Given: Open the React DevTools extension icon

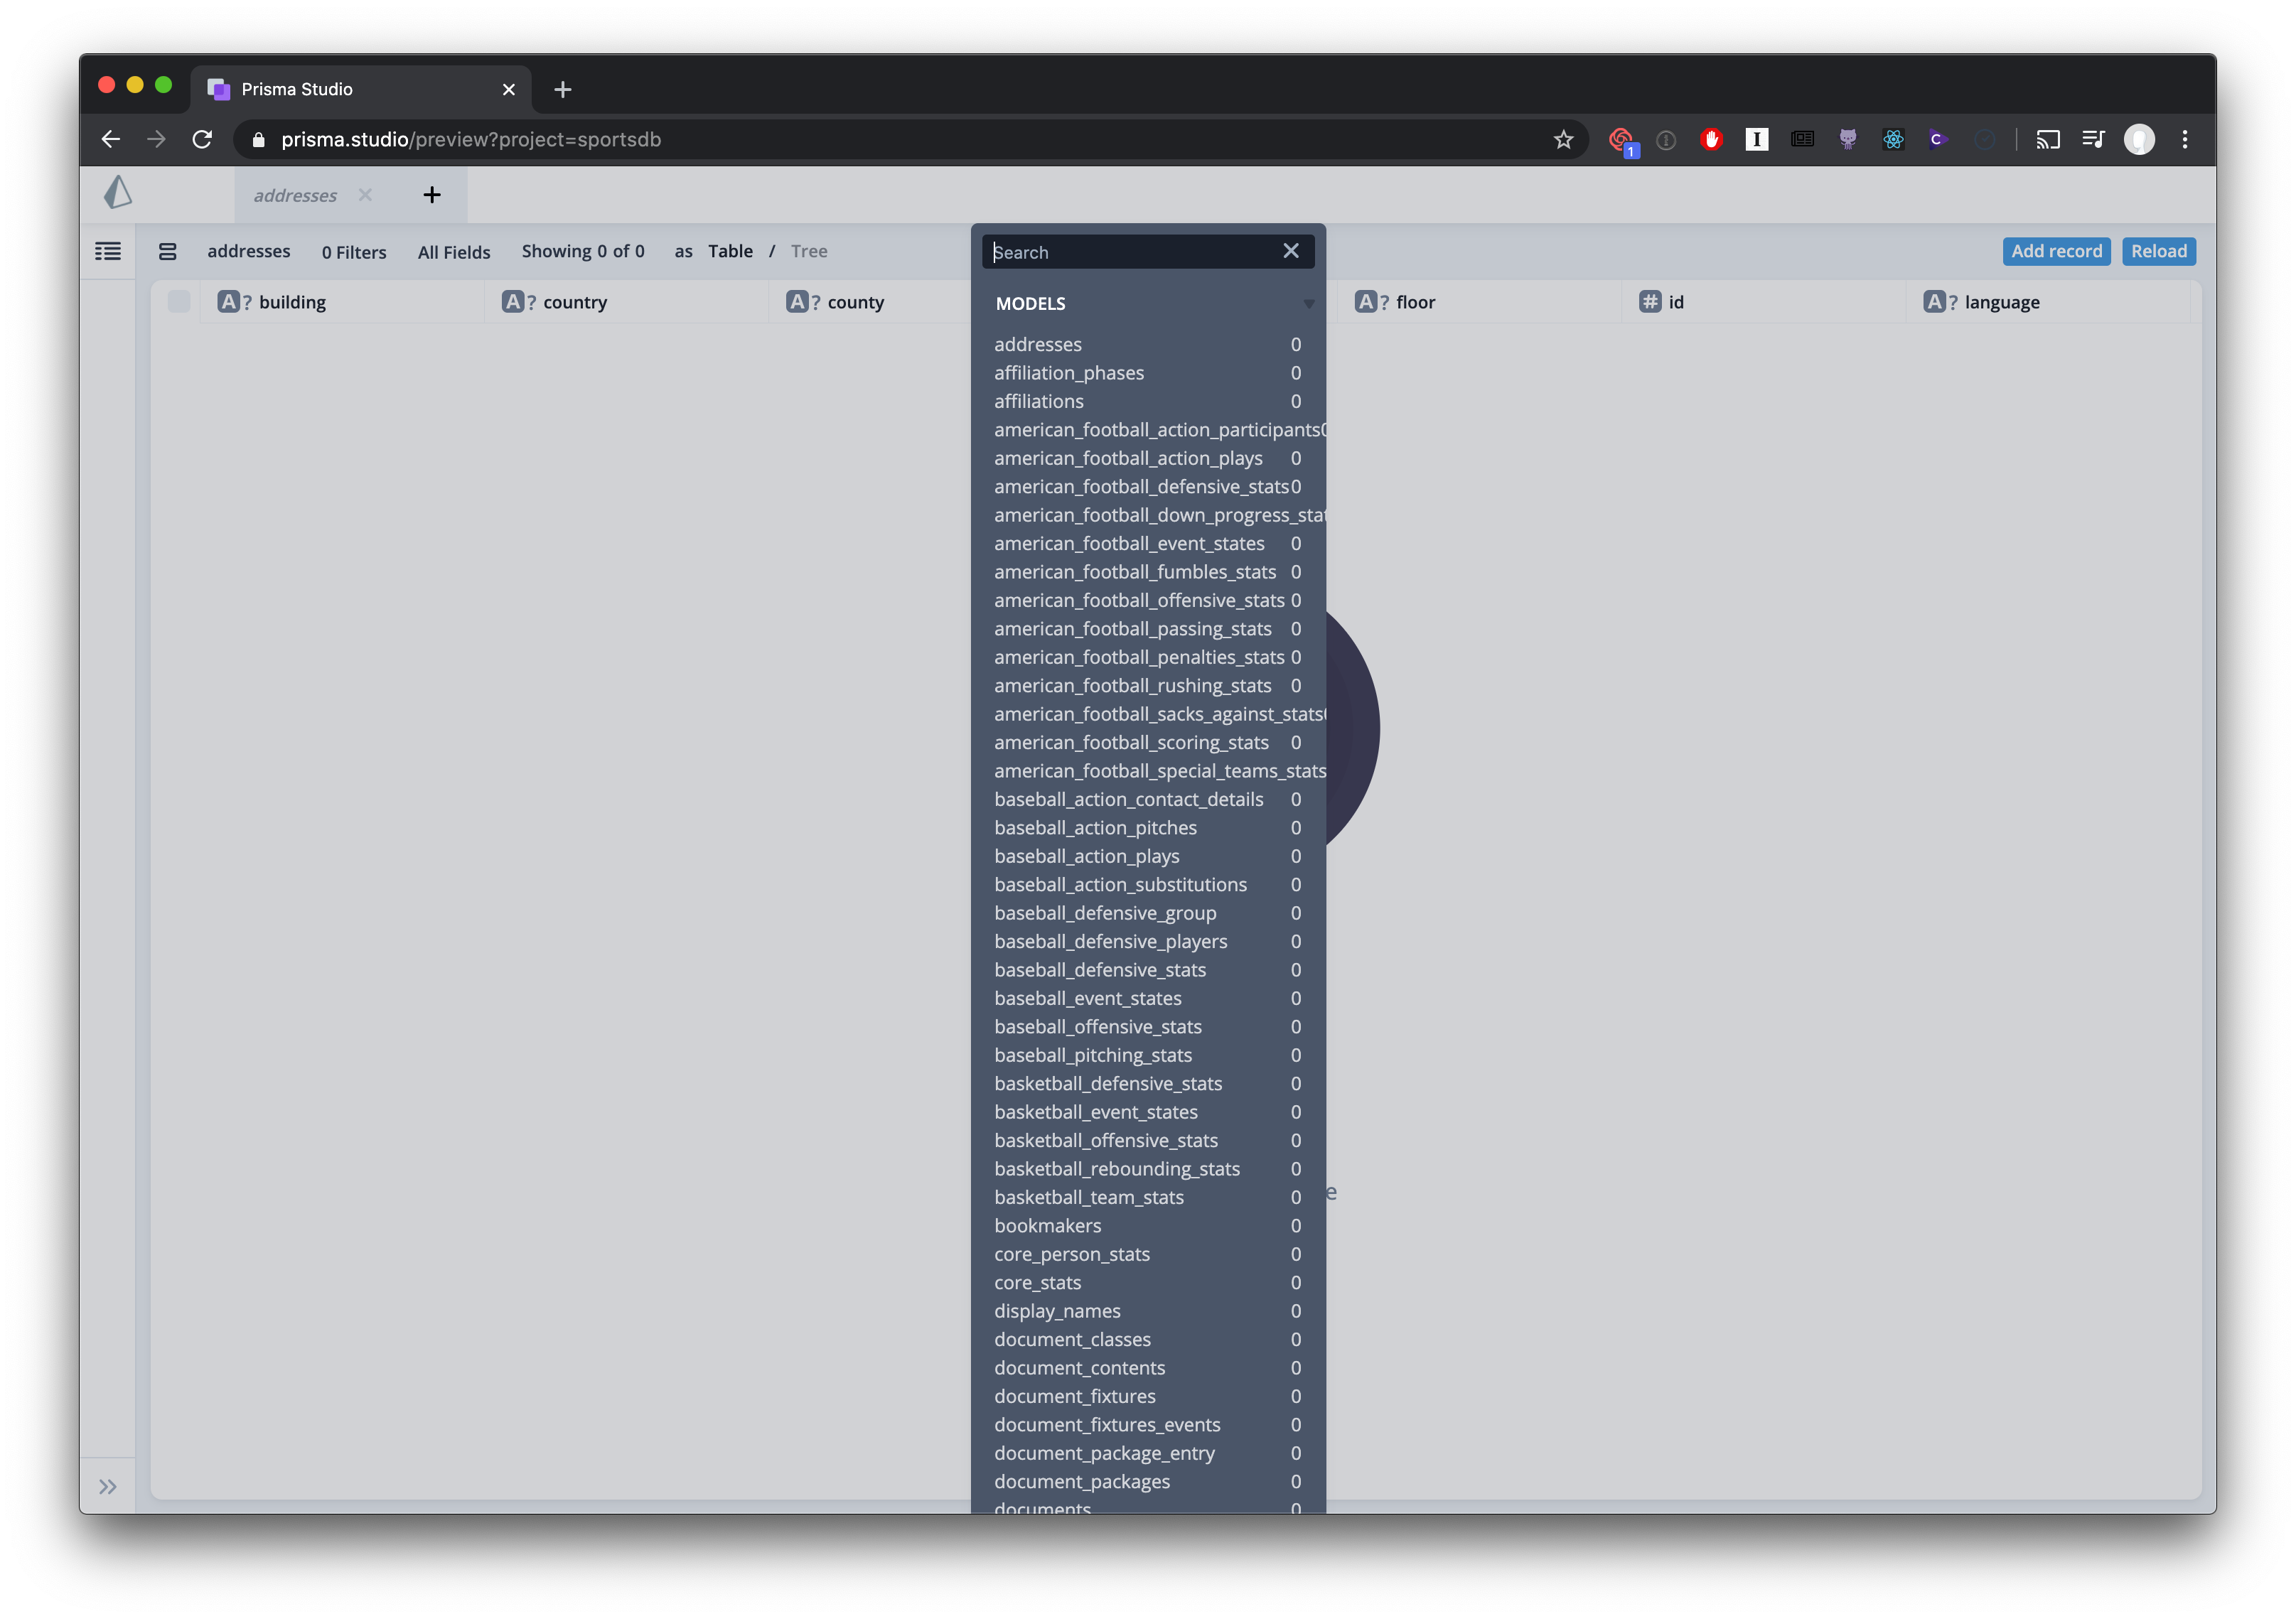Looking at the screenshot, I should (x=1892, y=139).
